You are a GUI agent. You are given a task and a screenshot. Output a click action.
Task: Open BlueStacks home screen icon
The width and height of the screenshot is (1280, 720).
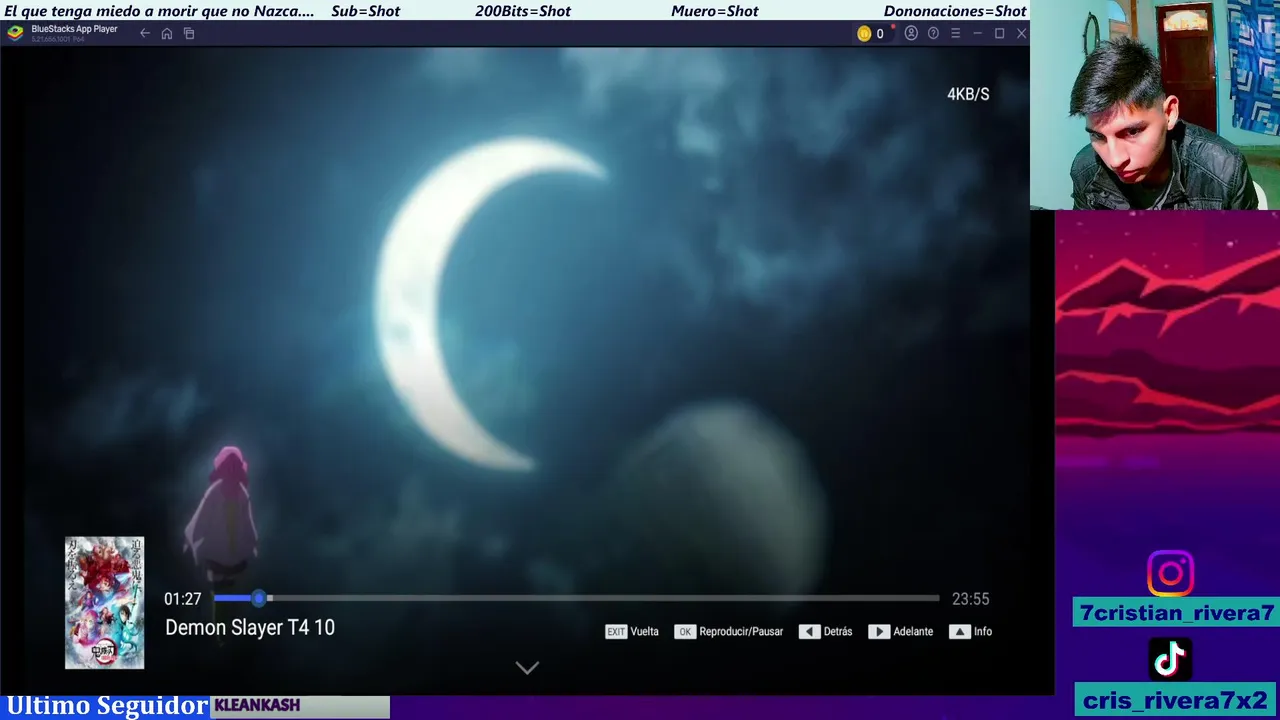[x=167, y=33]
